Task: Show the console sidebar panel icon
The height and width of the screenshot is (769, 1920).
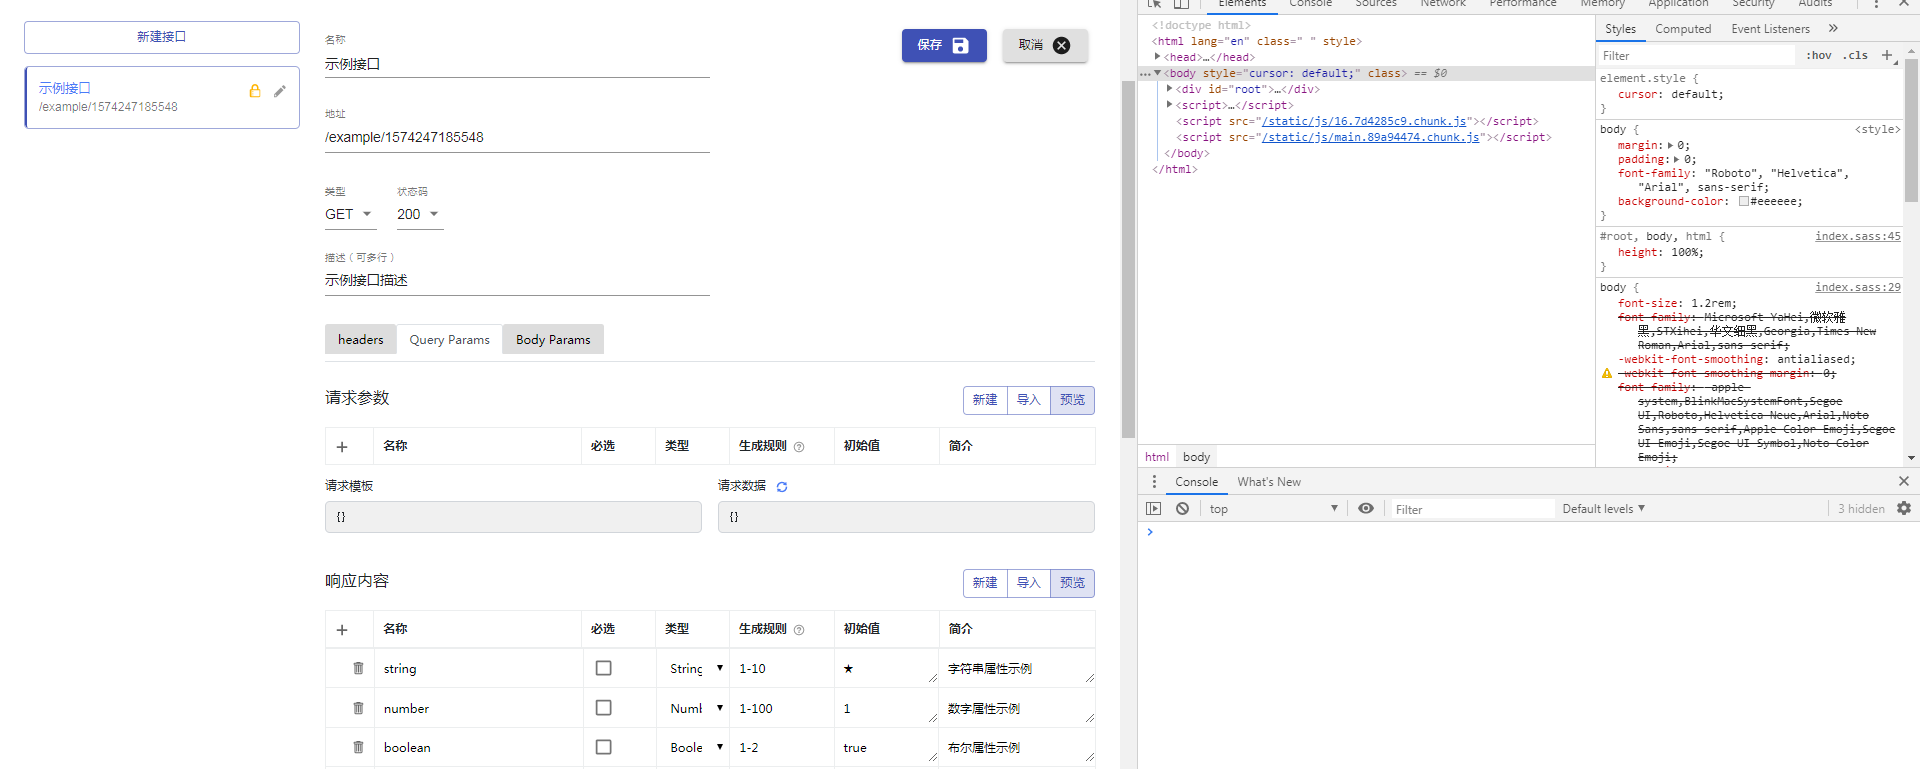Action: [x=1154, y=509]
